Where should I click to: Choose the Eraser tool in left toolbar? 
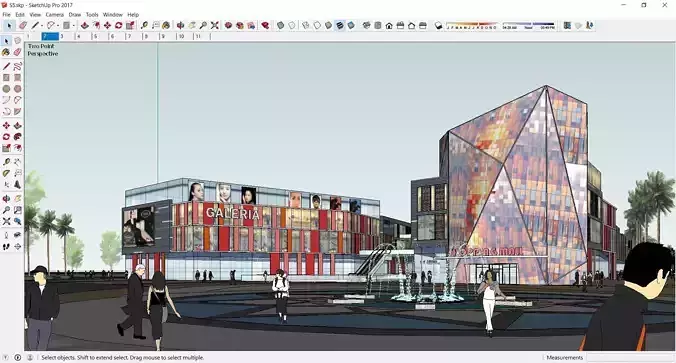tap(17, 52)
